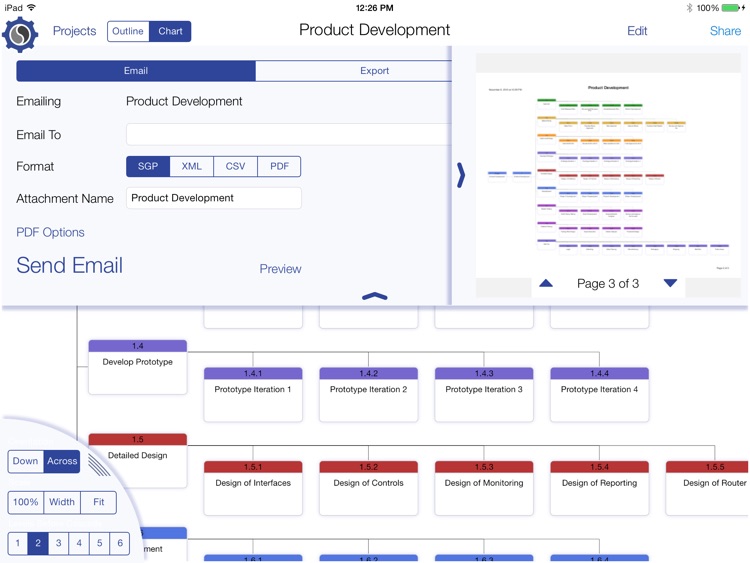Screen dimensions: 750x563
Task: Switch to Chart view
Action: [170, 31]
